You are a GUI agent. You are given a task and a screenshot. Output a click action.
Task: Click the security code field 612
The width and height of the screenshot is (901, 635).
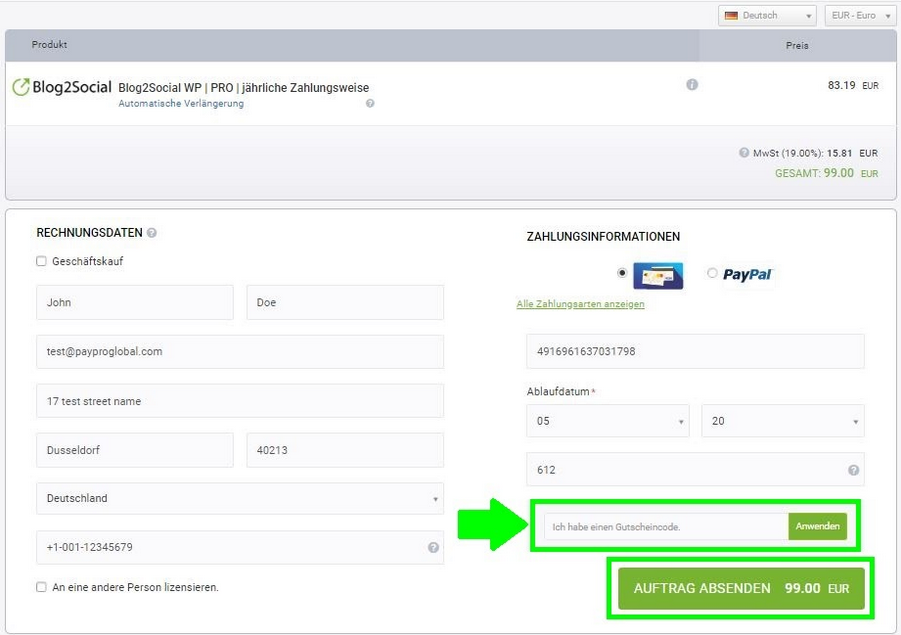(x=695, y=469)
